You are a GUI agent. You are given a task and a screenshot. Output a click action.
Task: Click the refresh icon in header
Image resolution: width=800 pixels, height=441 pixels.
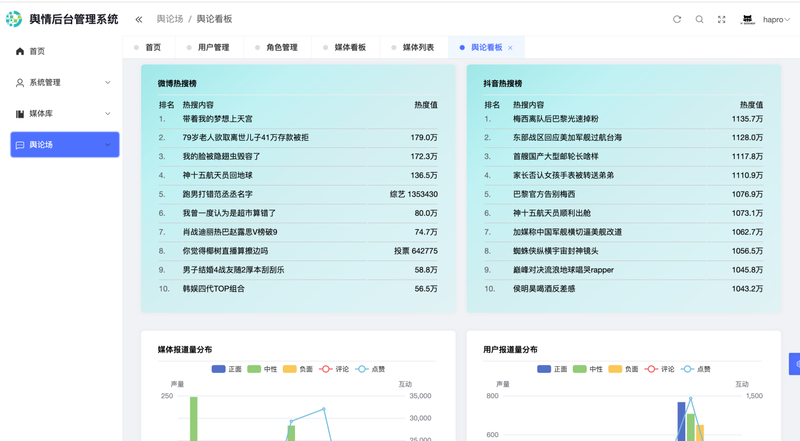[x=677, y=19]
